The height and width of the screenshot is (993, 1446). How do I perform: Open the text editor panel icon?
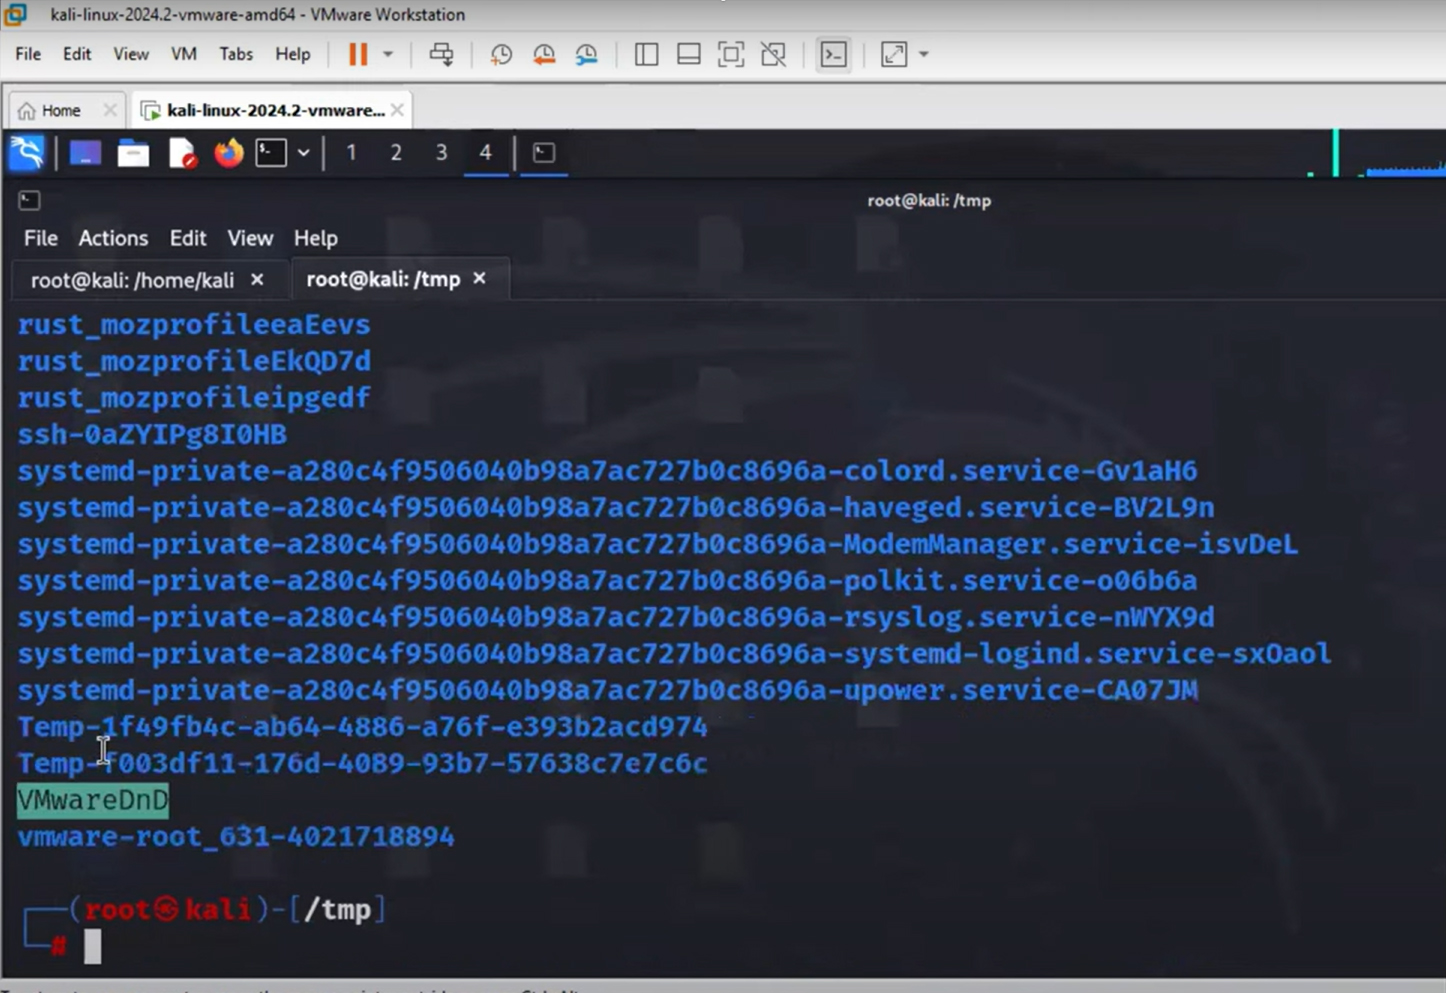[x=182, y=153]
